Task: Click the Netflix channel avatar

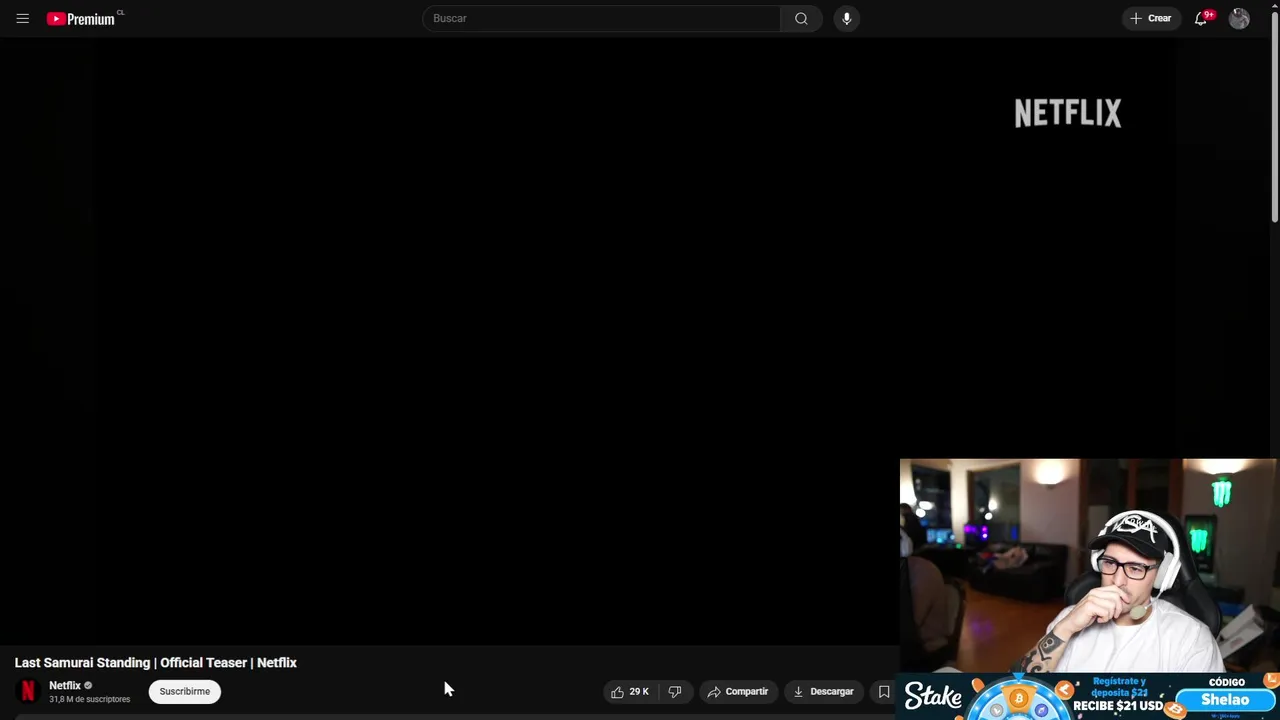Action: coord(28,691)
